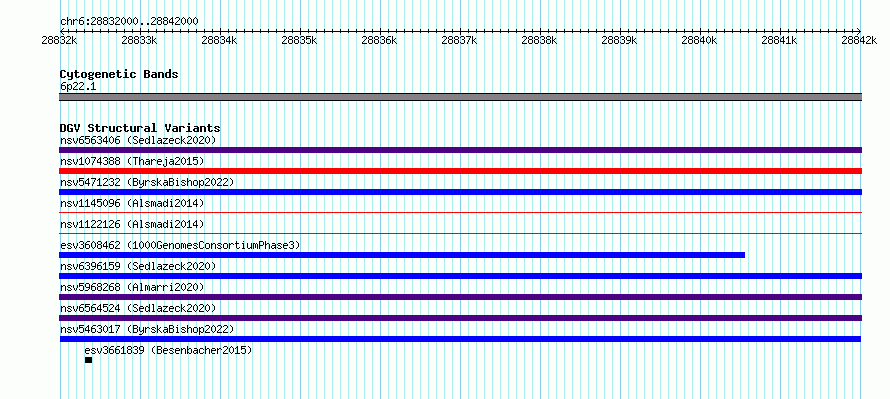Click the chr6:28832000..28842000 region label

point(129,22)
